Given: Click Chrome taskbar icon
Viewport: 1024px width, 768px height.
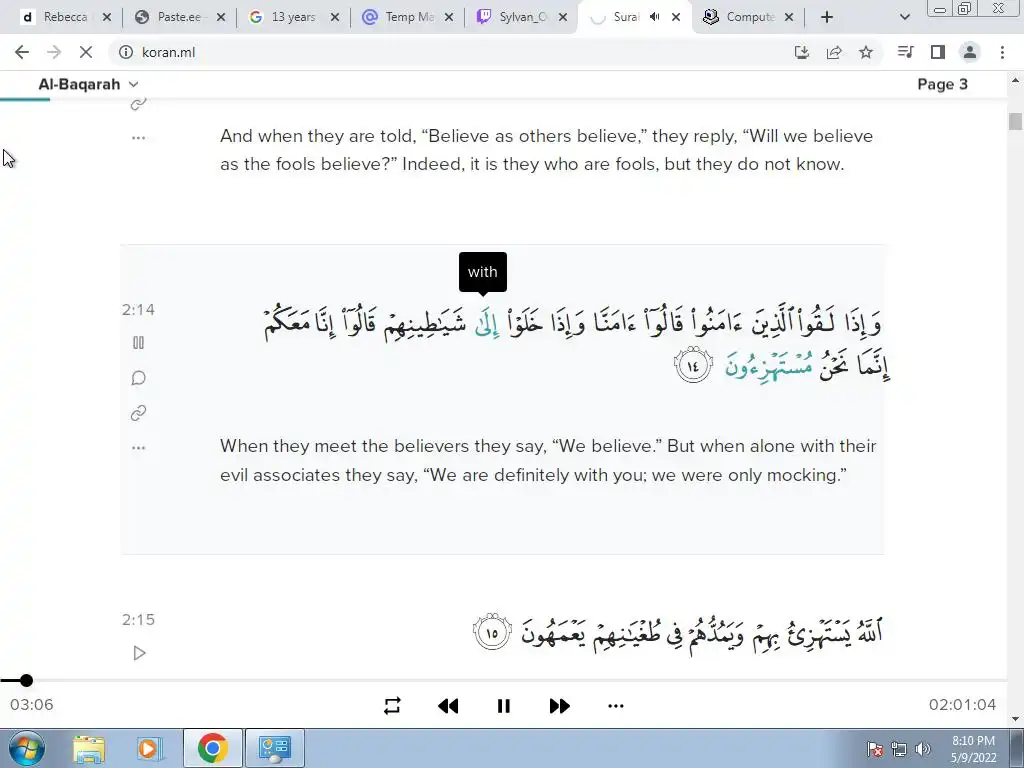Looking at the screenshot, I should tap(212, 748).
